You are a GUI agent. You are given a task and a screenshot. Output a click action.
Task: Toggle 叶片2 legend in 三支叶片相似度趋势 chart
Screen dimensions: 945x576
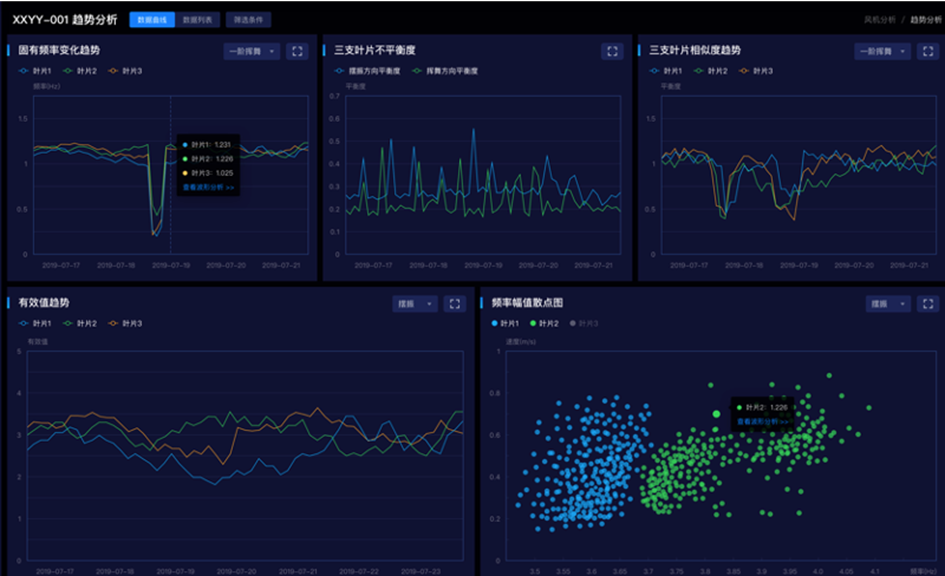point(711,71)
